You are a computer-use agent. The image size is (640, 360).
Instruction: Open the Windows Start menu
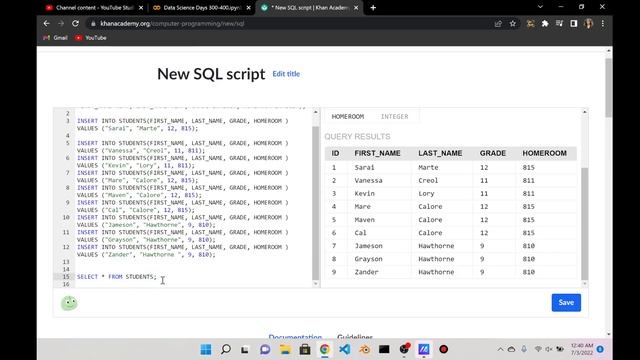pyautogui.click(x=206, y=349)
